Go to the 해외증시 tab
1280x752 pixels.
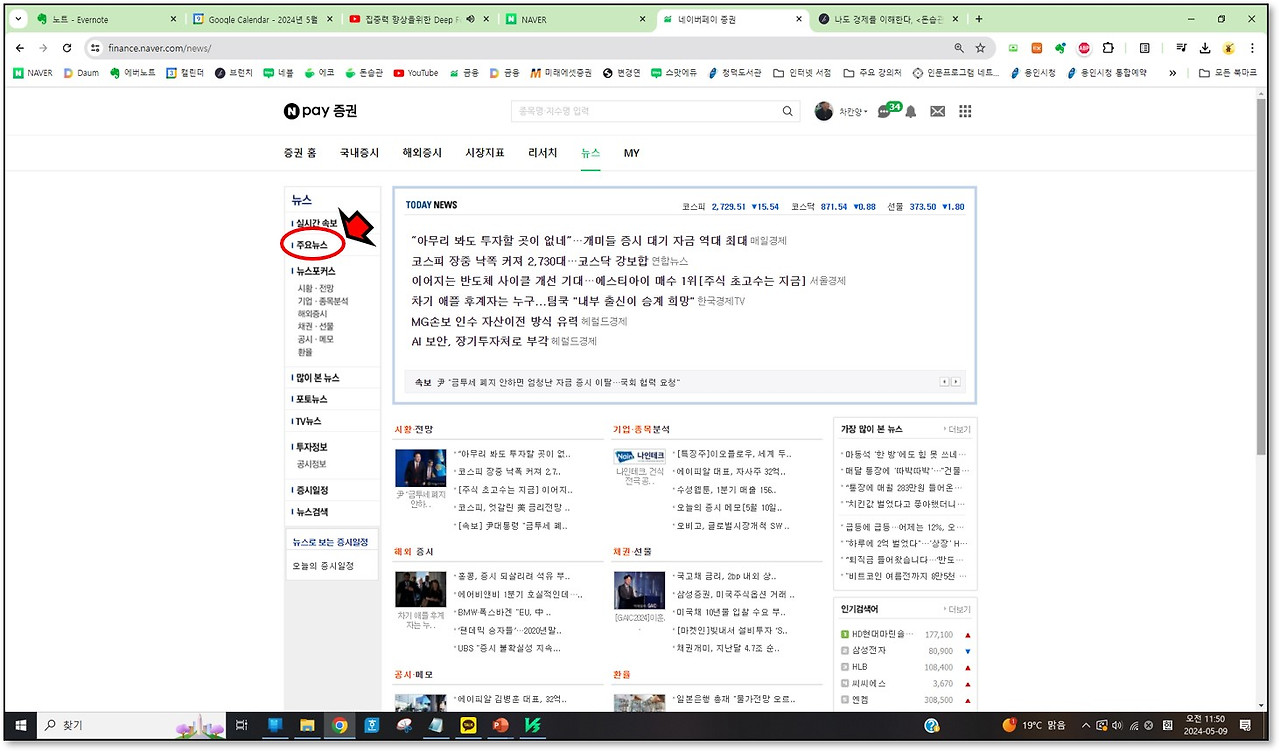coord(422,153)
